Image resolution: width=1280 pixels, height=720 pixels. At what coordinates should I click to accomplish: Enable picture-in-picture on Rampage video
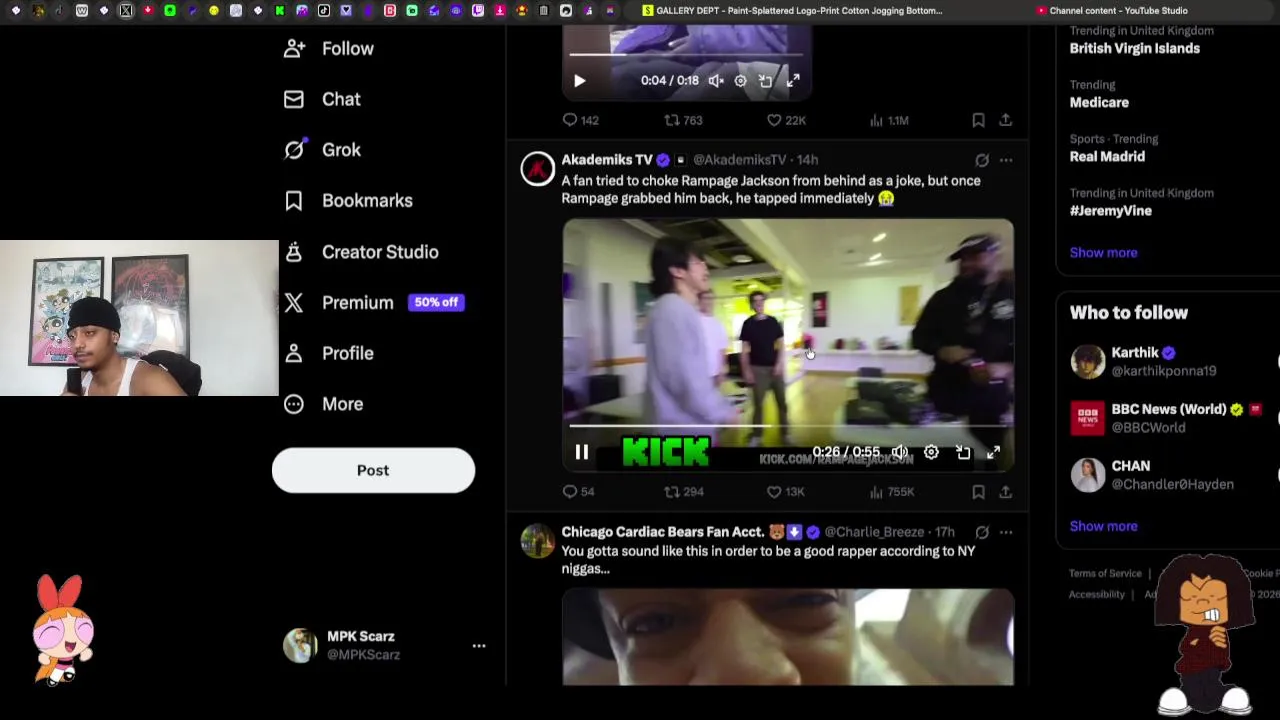[963, 453]
